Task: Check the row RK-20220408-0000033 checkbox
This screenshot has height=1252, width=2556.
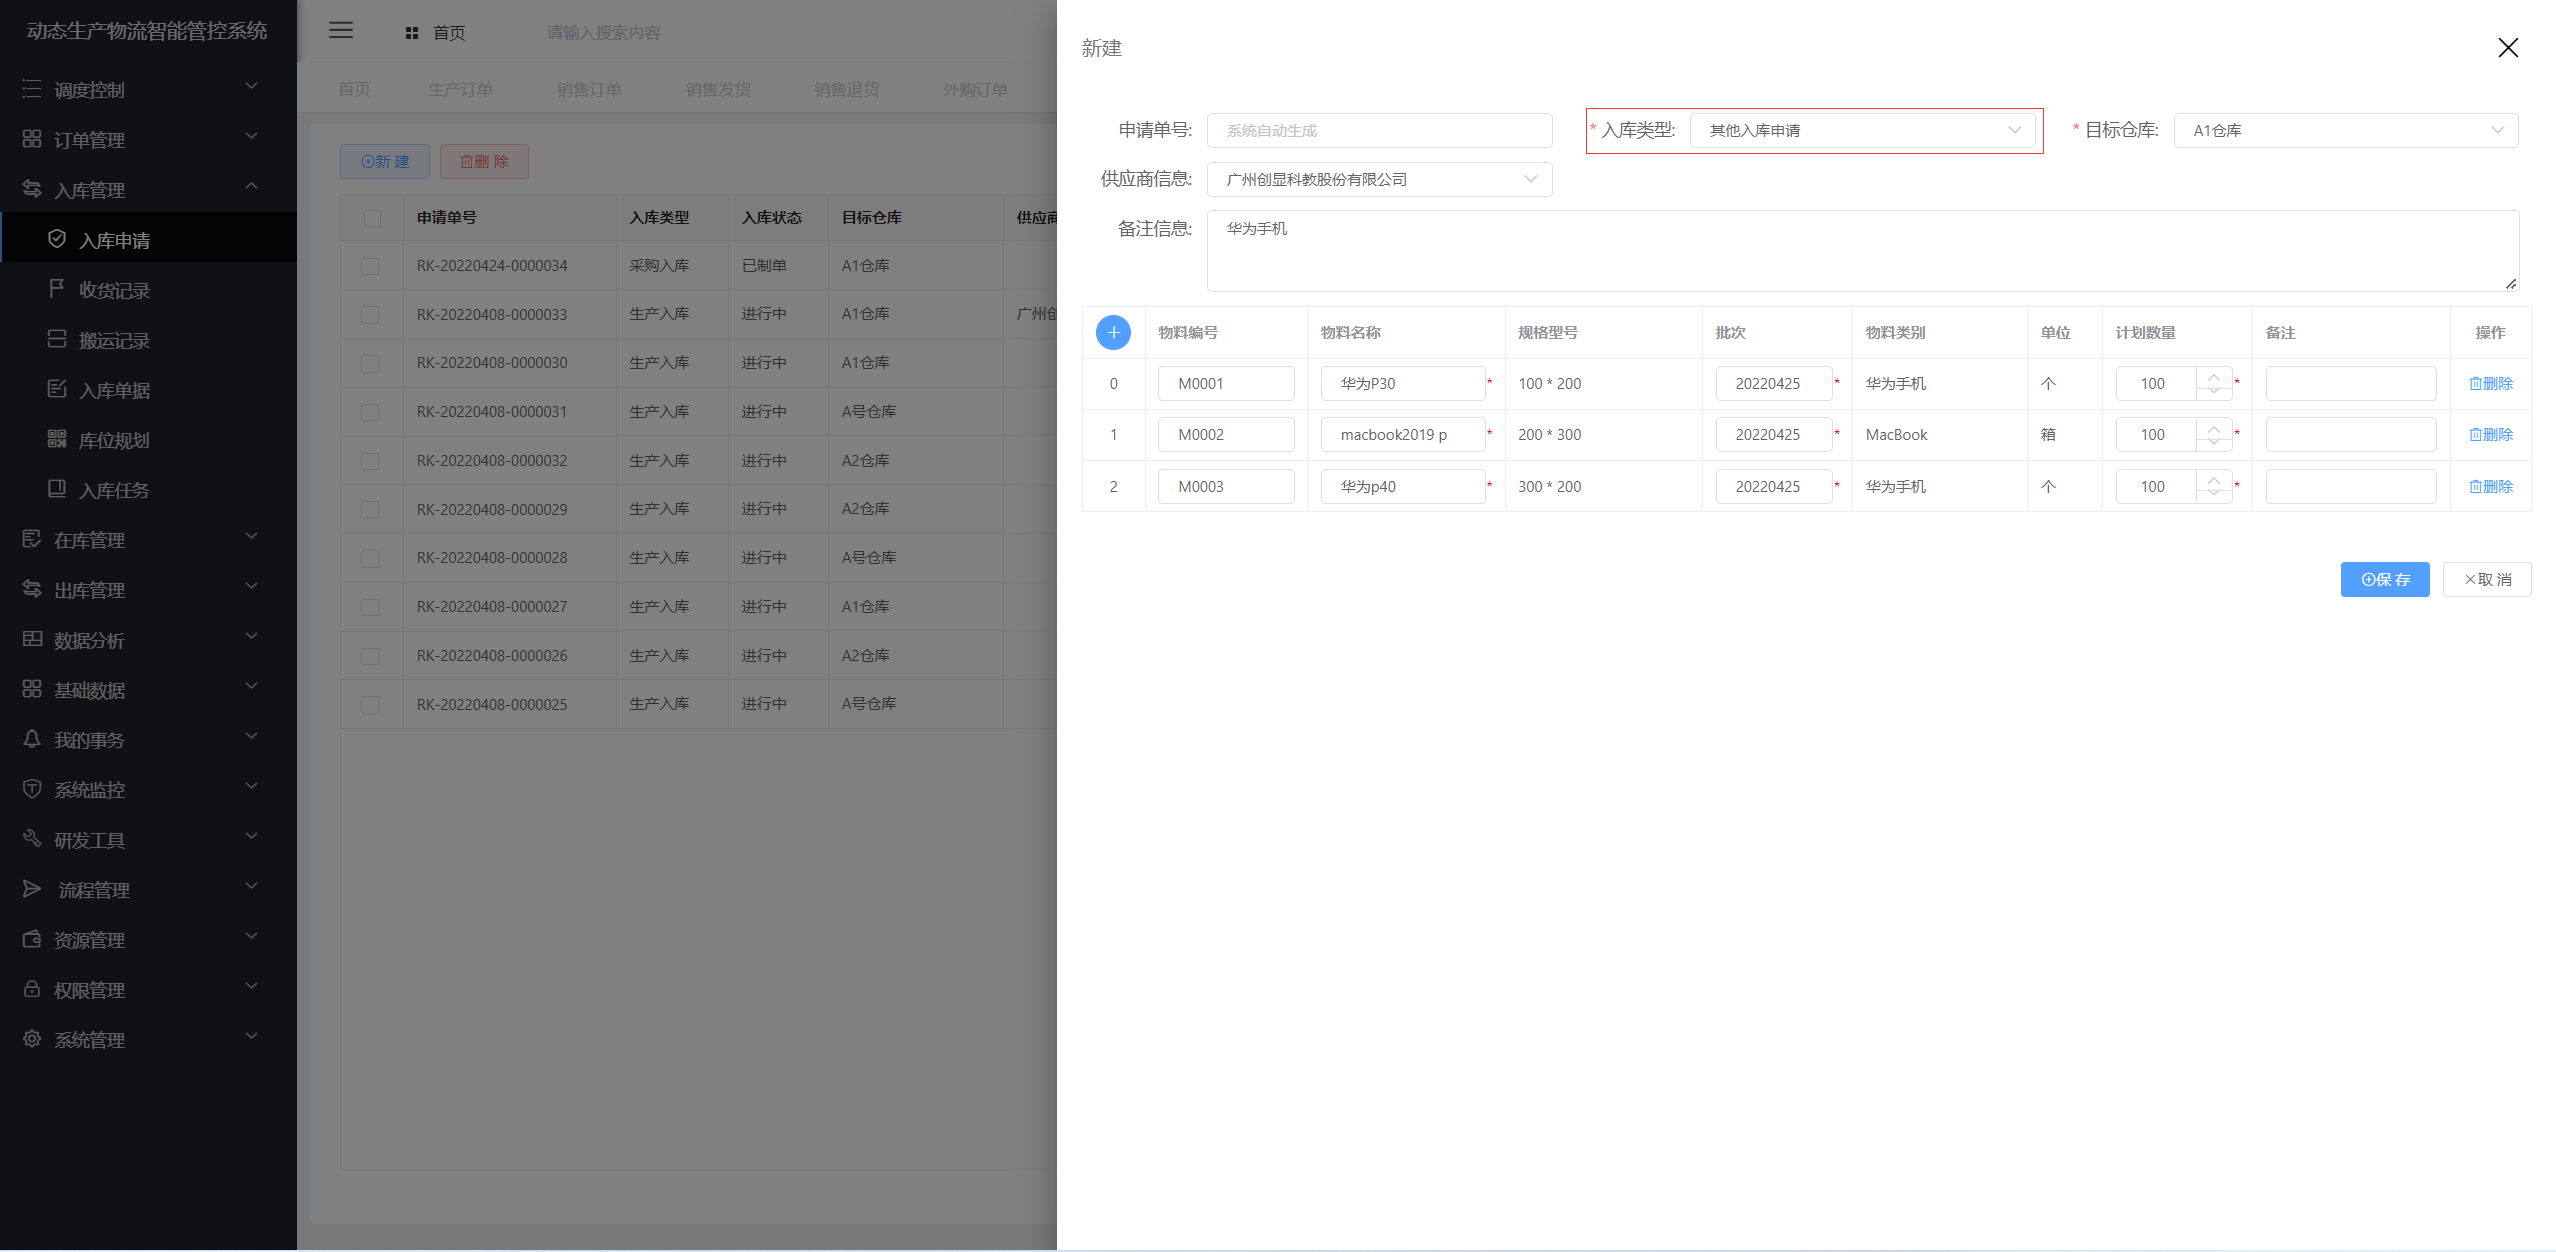Action: point(370,315)
